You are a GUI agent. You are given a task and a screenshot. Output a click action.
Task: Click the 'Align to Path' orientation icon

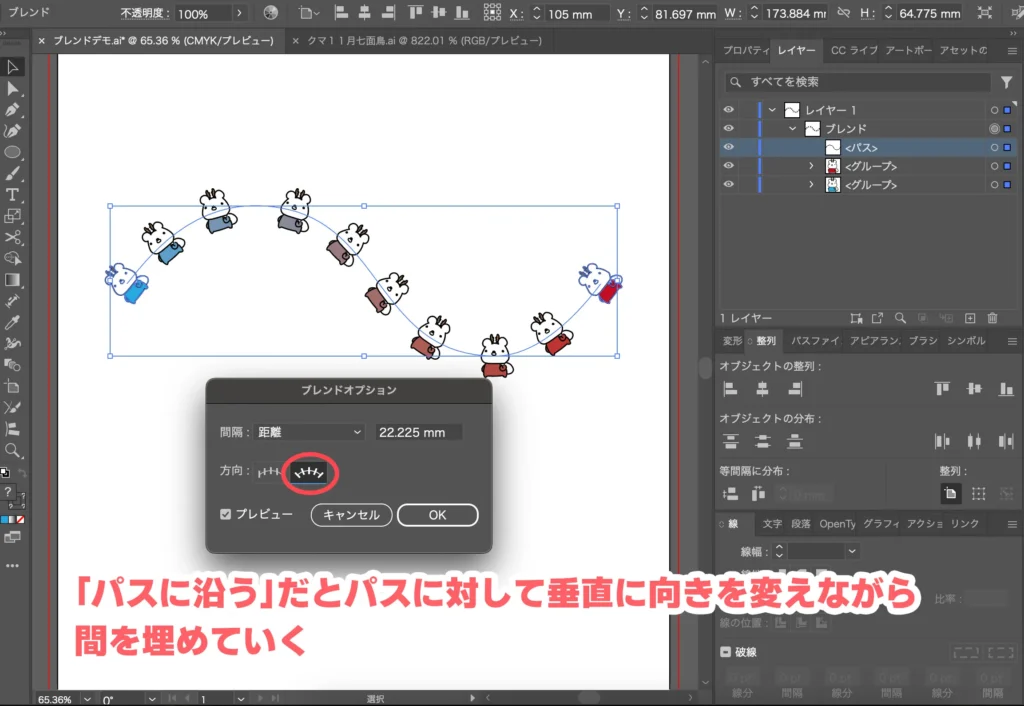point(308,471)
